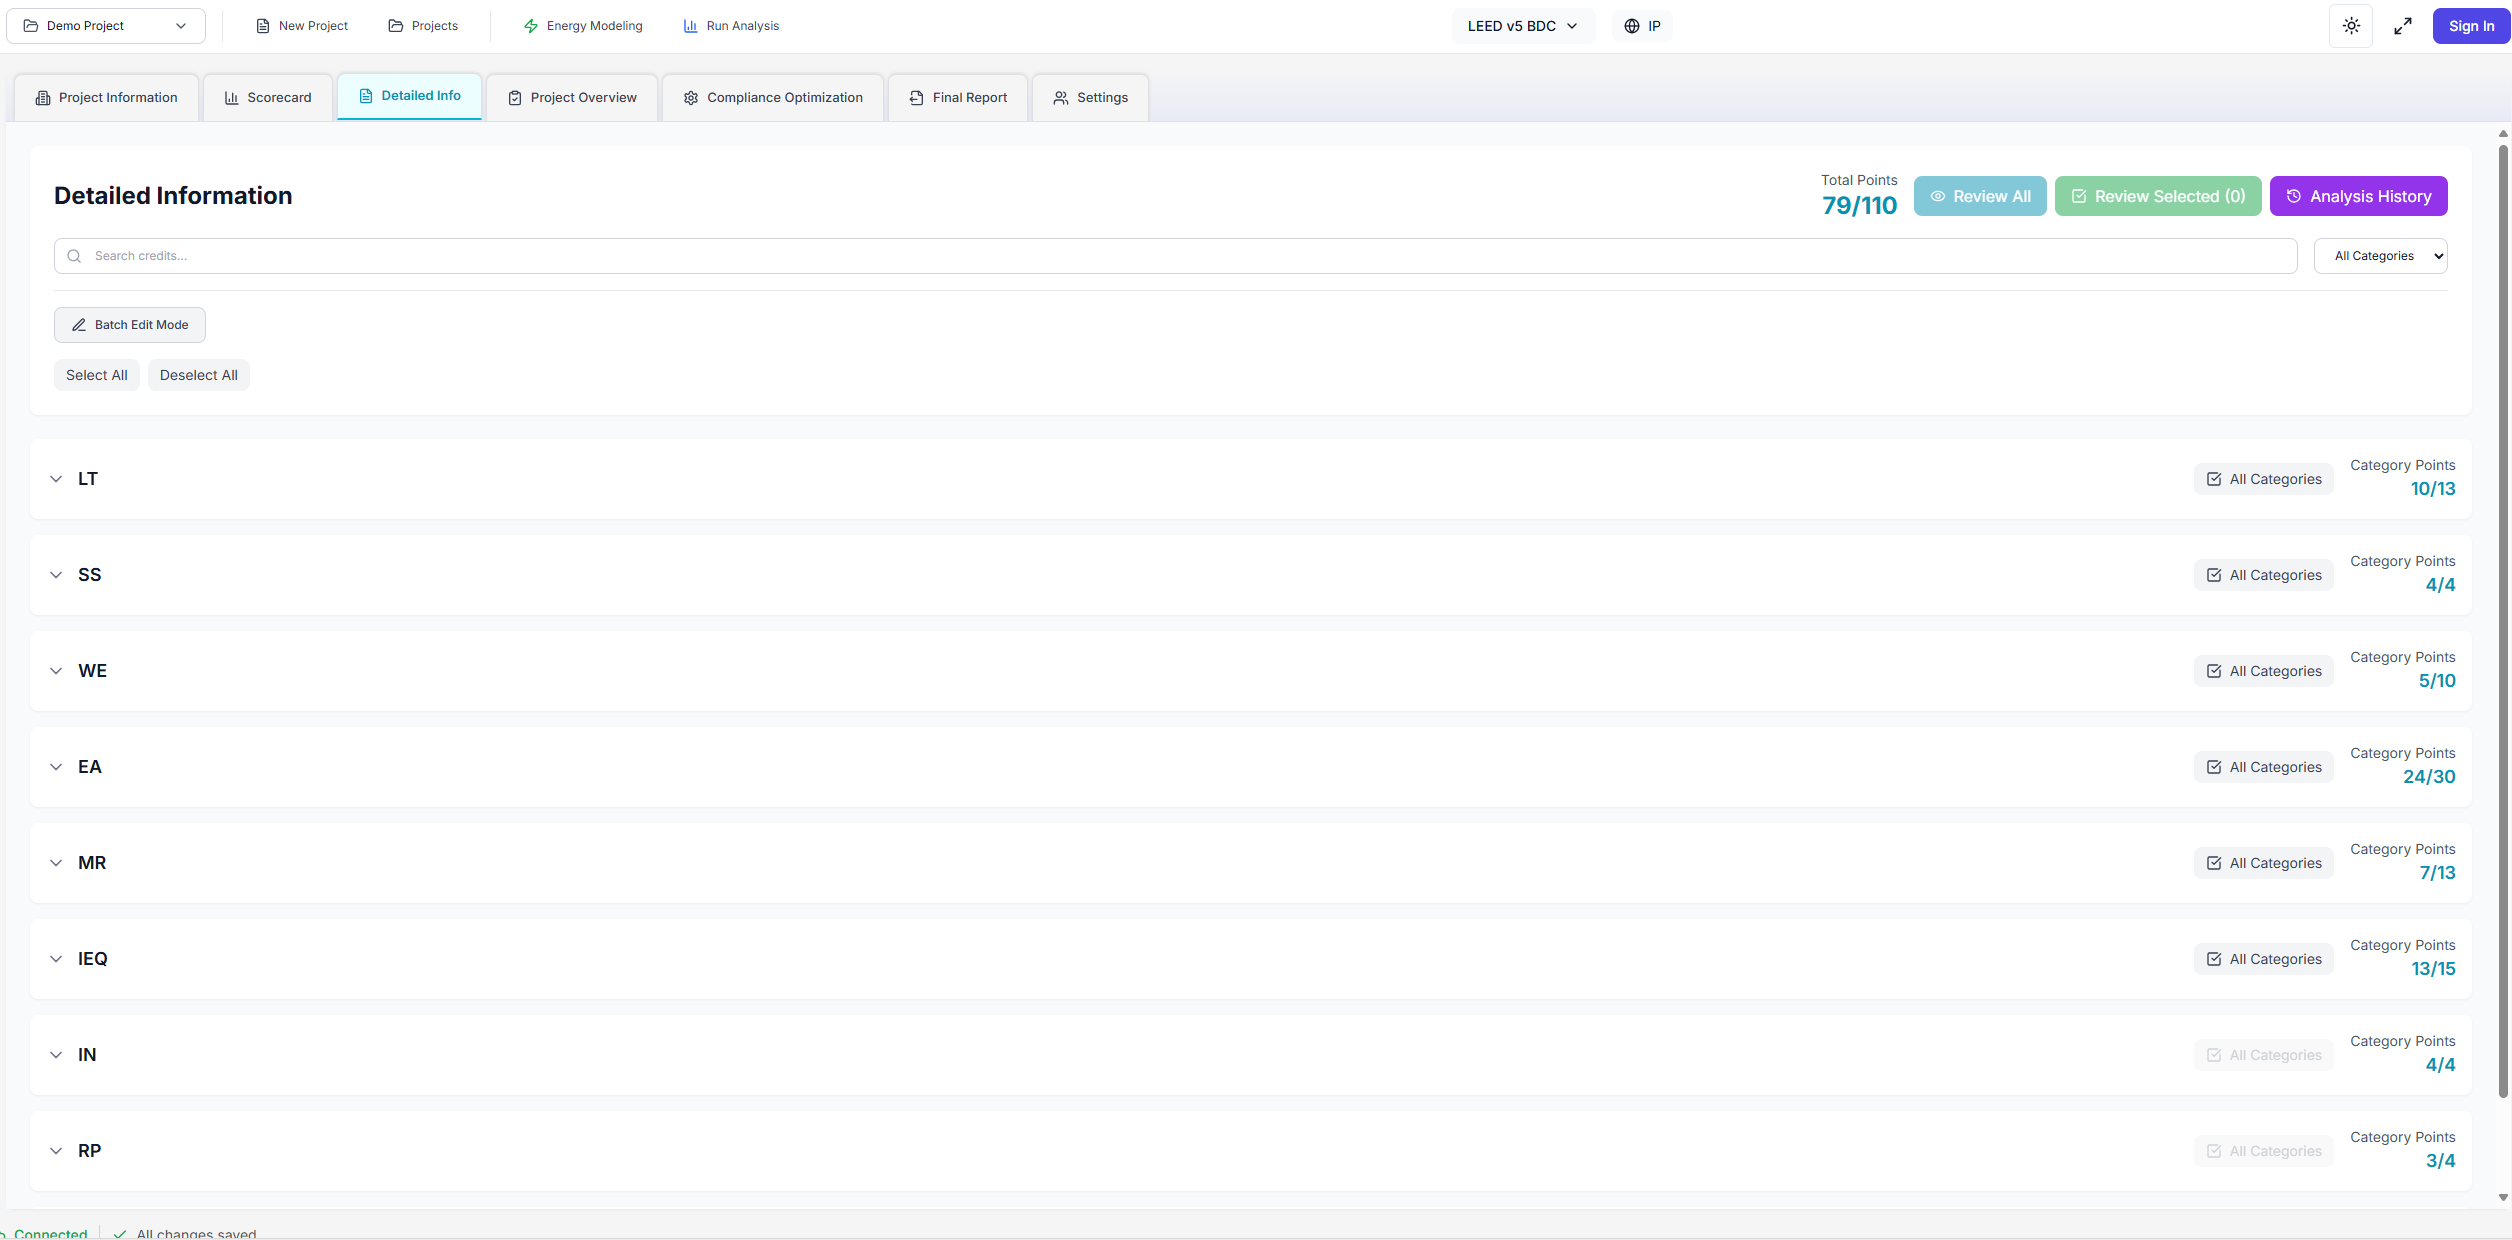Expand the WE category chevron
2512x1240 pixels.
[56, 671]
